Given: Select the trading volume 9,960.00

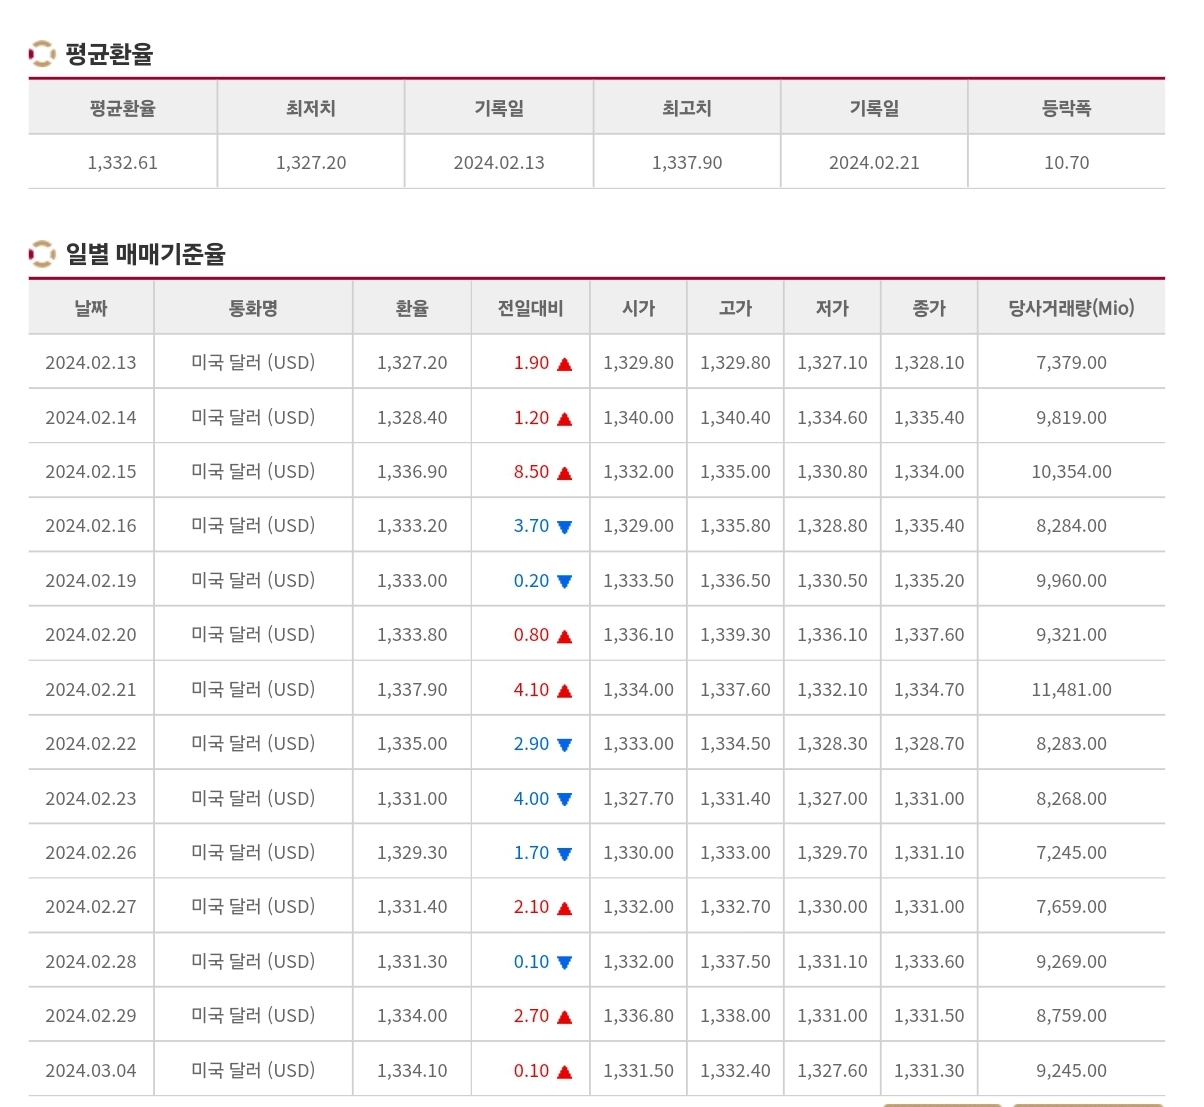Looking at the screenshot, I should point(1071,581).
